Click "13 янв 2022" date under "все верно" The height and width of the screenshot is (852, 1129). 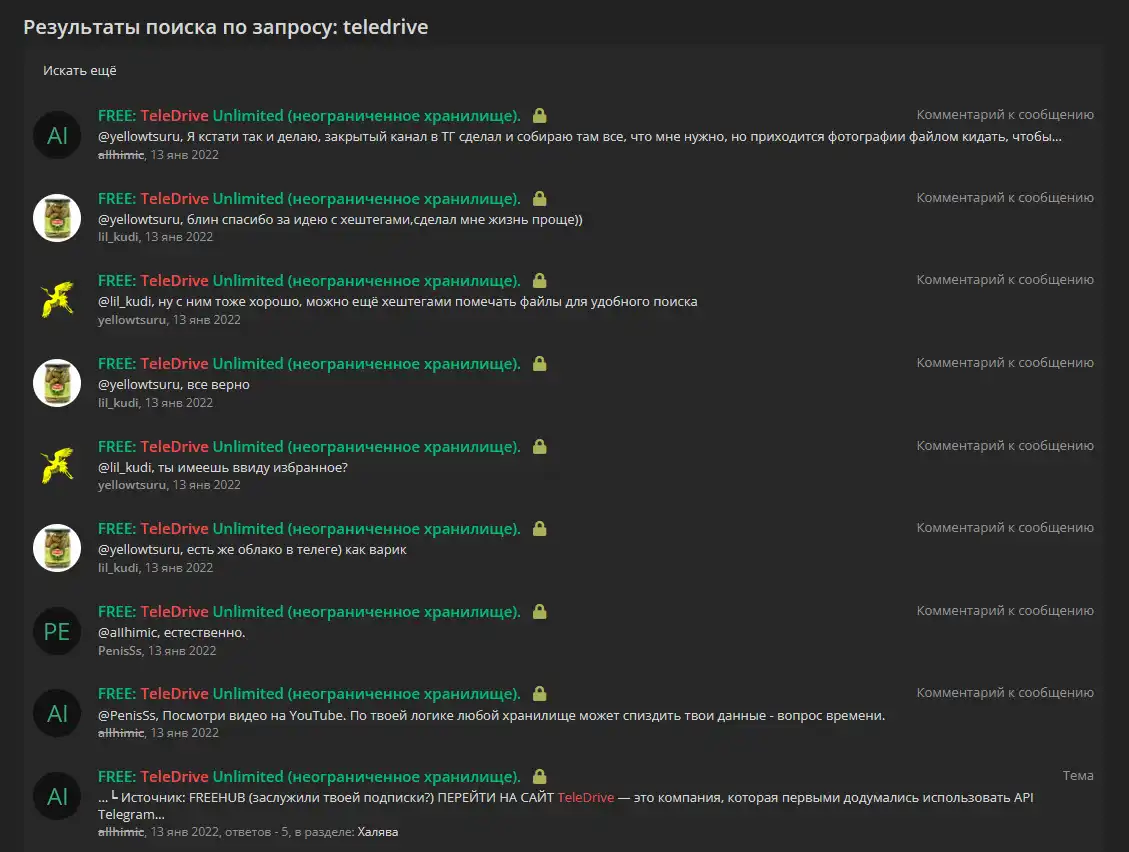click(179, 402)
